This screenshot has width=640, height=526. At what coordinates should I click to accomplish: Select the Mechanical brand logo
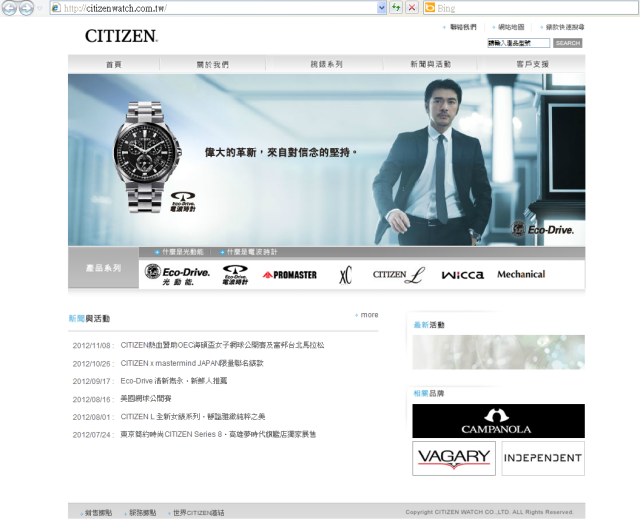[x=521, y=274]
